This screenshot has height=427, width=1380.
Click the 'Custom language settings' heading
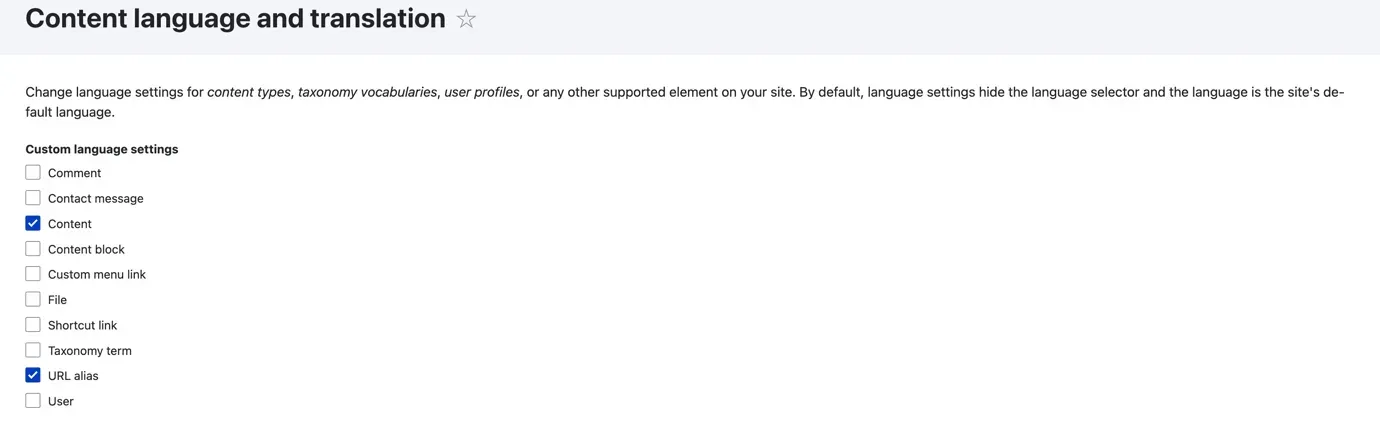[102, 149]
